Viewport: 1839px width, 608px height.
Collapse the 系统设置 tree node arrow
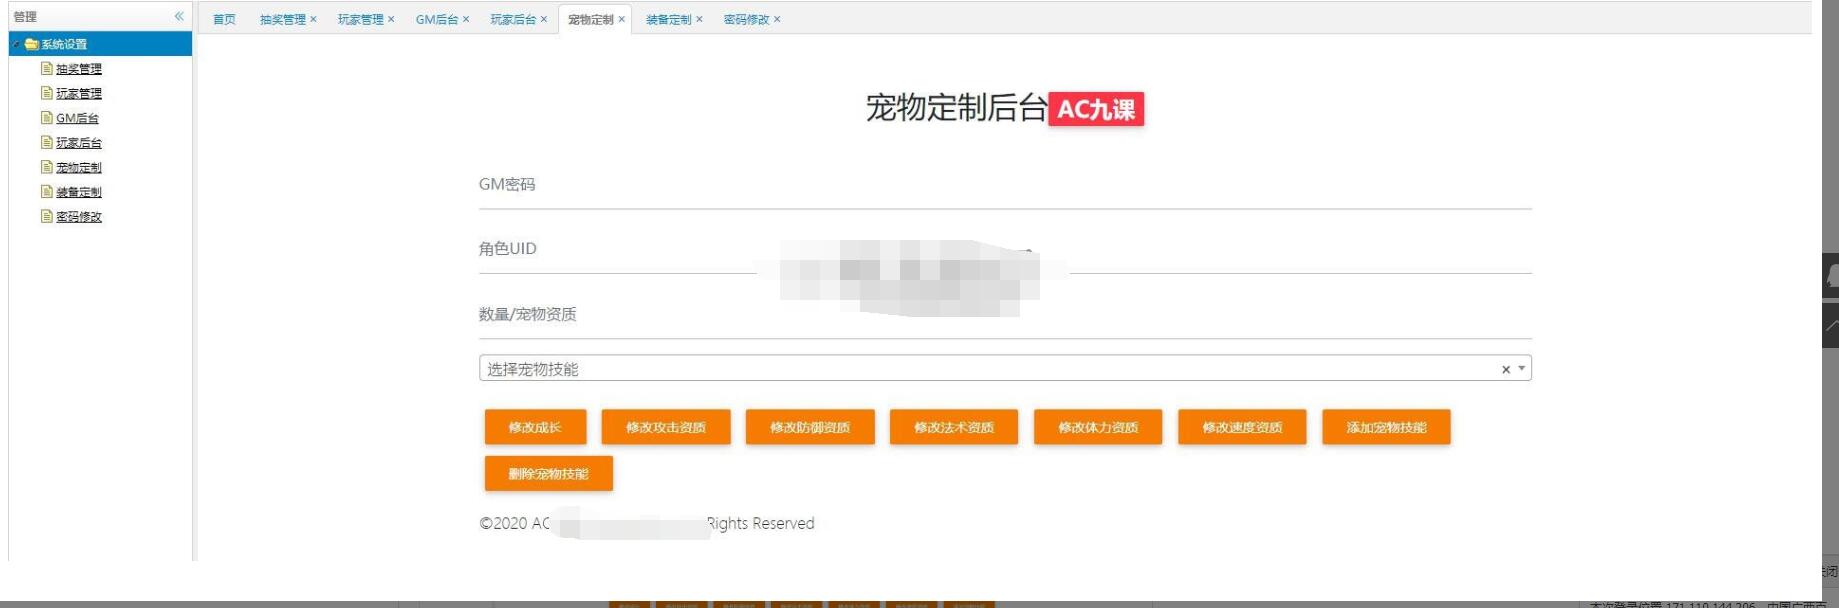[16, 44]
